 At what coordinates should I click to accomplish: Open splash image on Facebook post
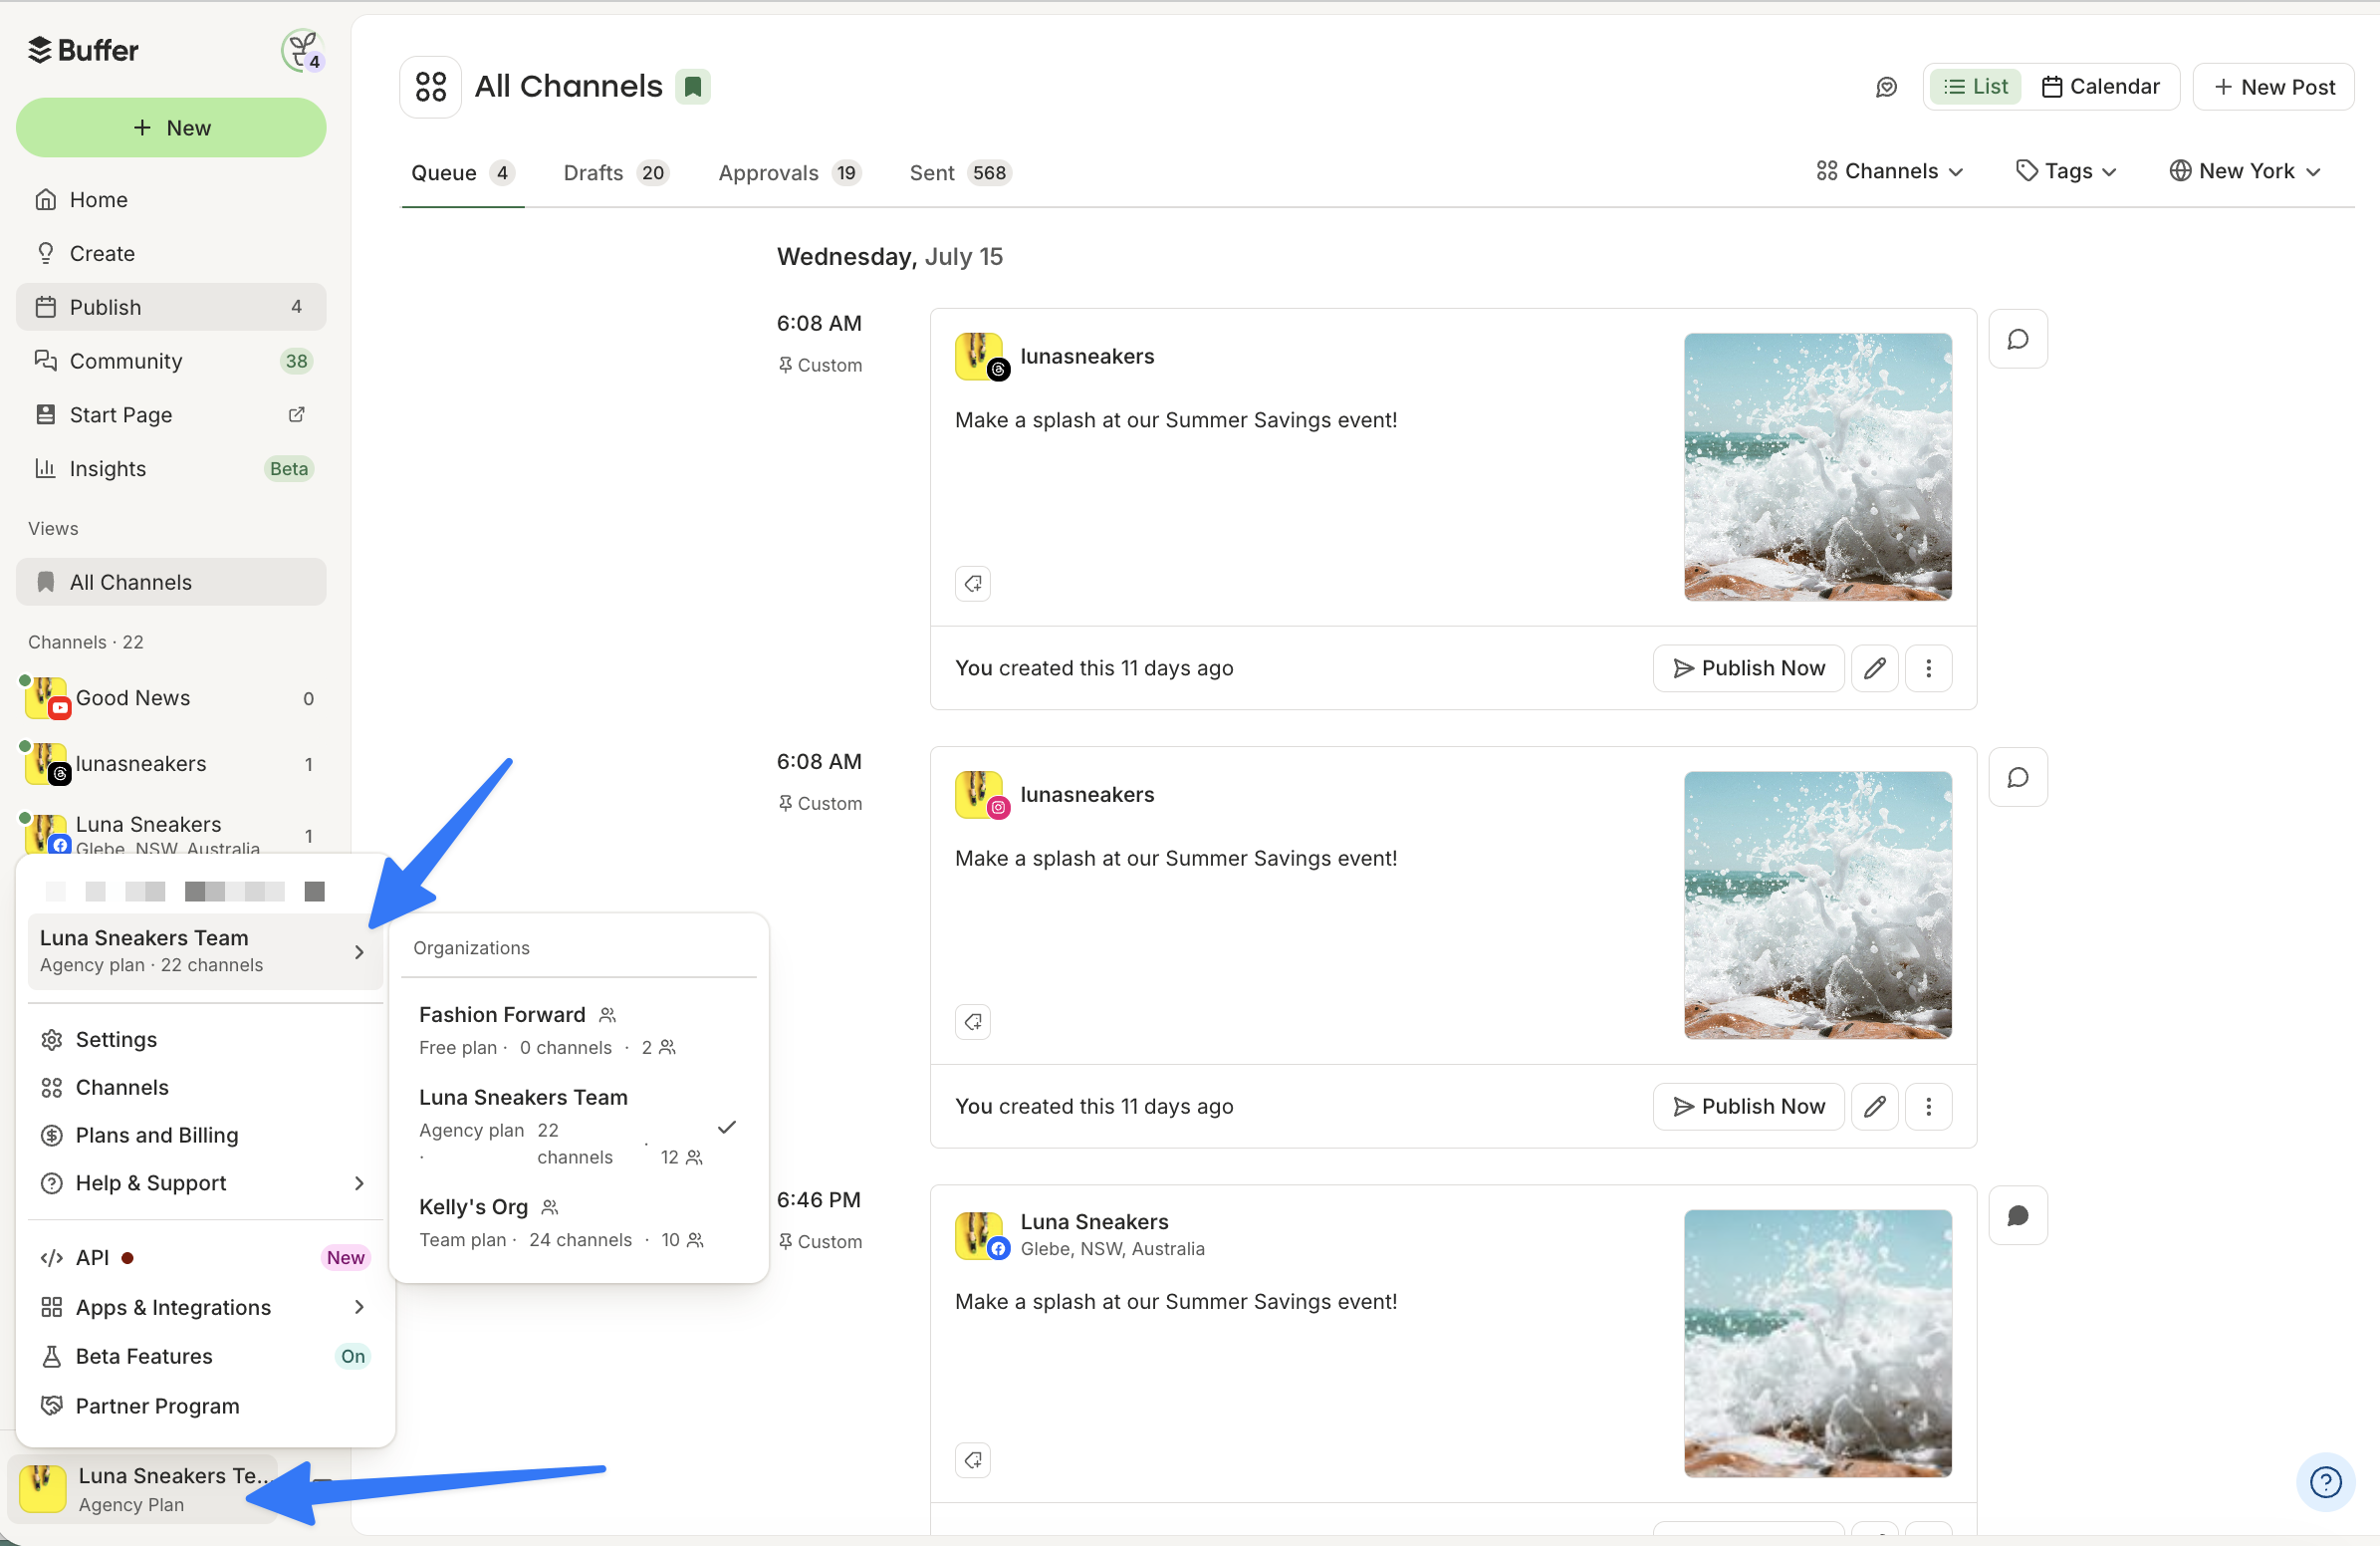coord(1818,1343)
